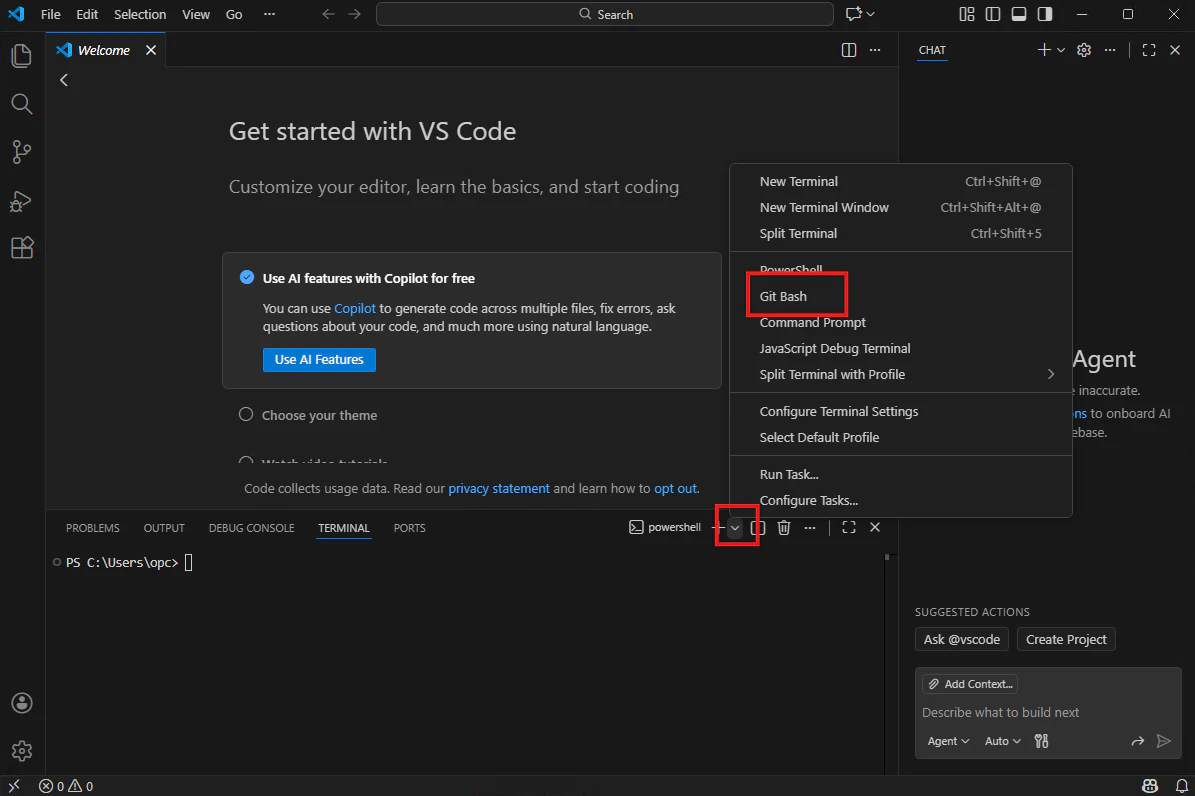The width and height of the screenshot is (1195, 796).
Task: Open the terminal launch profile dropdown arrow
Action: [735, 528]
